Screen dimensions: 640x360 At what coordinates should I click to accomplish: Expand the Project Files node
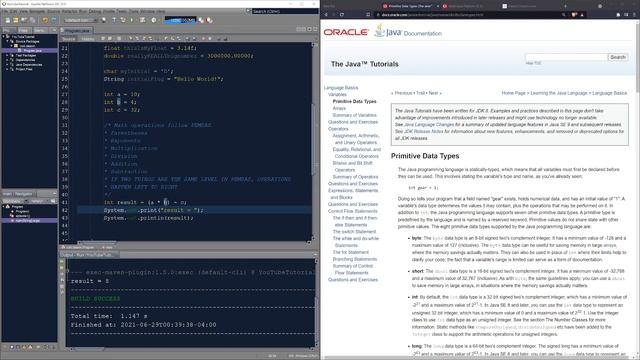pyautogui.click(x=7, y=69)
